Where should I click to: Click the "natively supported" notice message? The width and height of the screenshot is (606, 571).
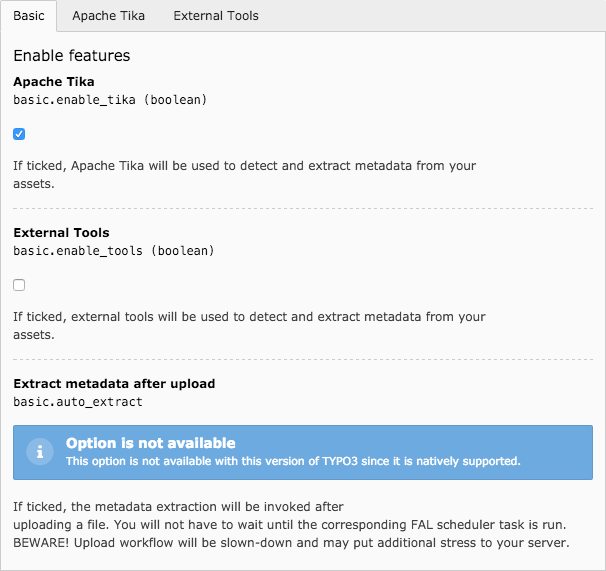point(293,461)
